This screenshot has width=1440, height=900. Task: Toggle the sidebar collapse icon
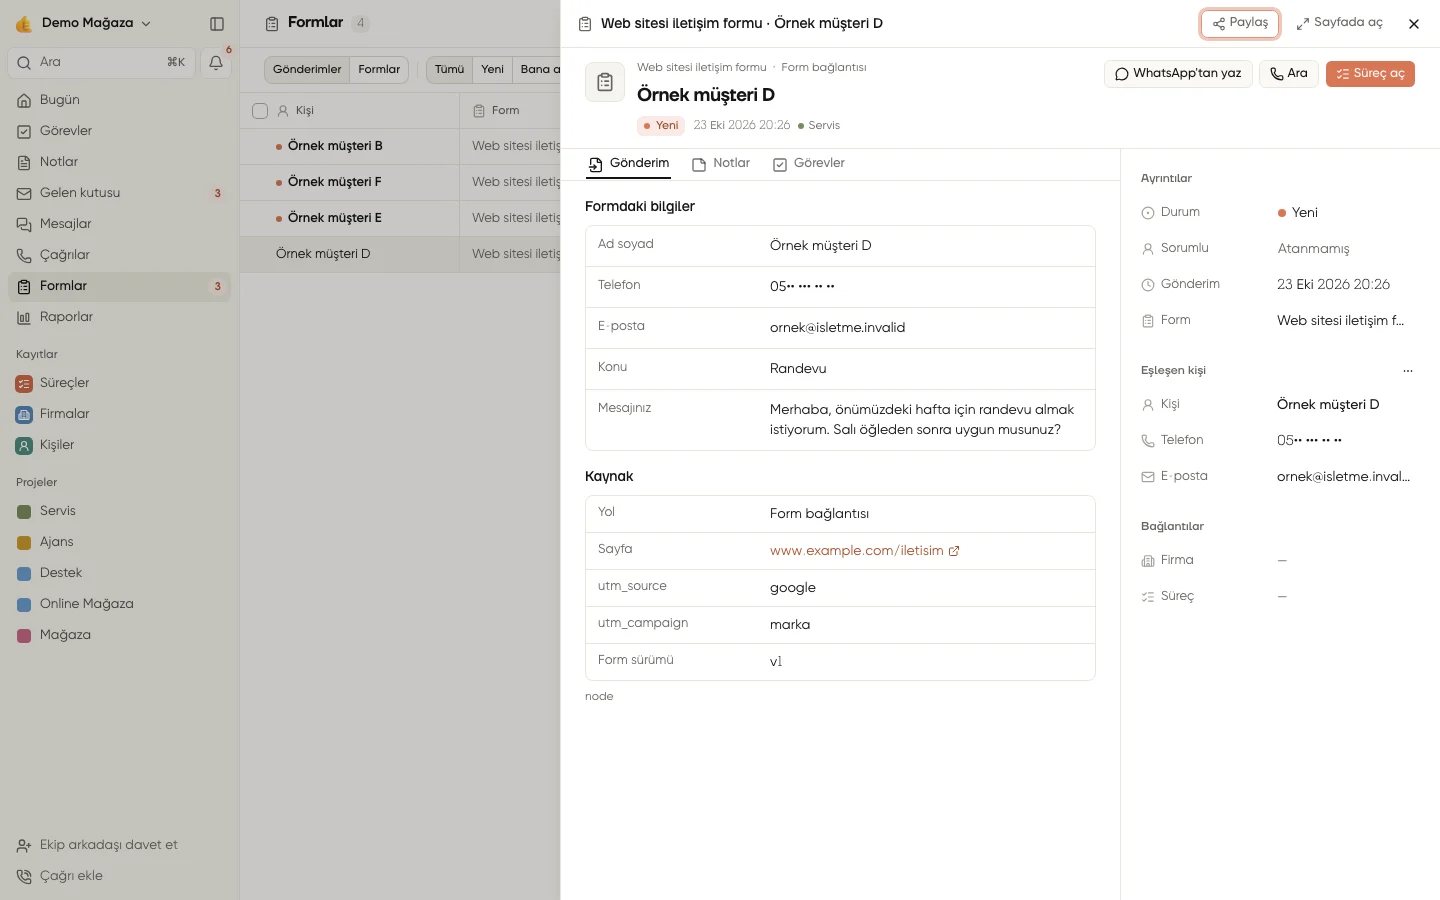[x=217, y=23]
